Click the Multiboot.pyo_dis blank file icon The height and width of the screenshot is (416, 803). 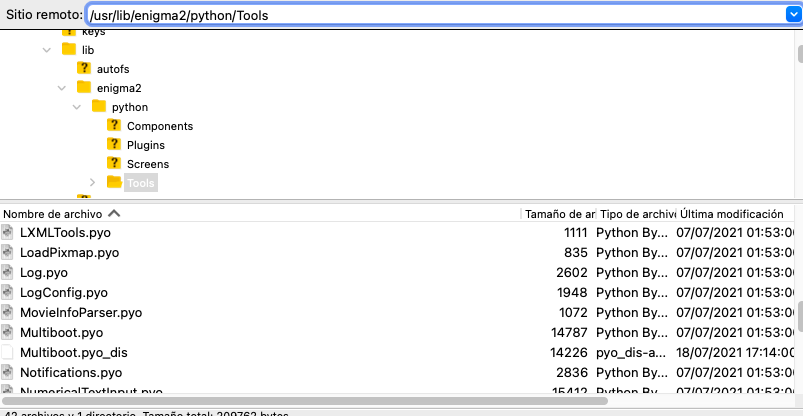point(8,352)
